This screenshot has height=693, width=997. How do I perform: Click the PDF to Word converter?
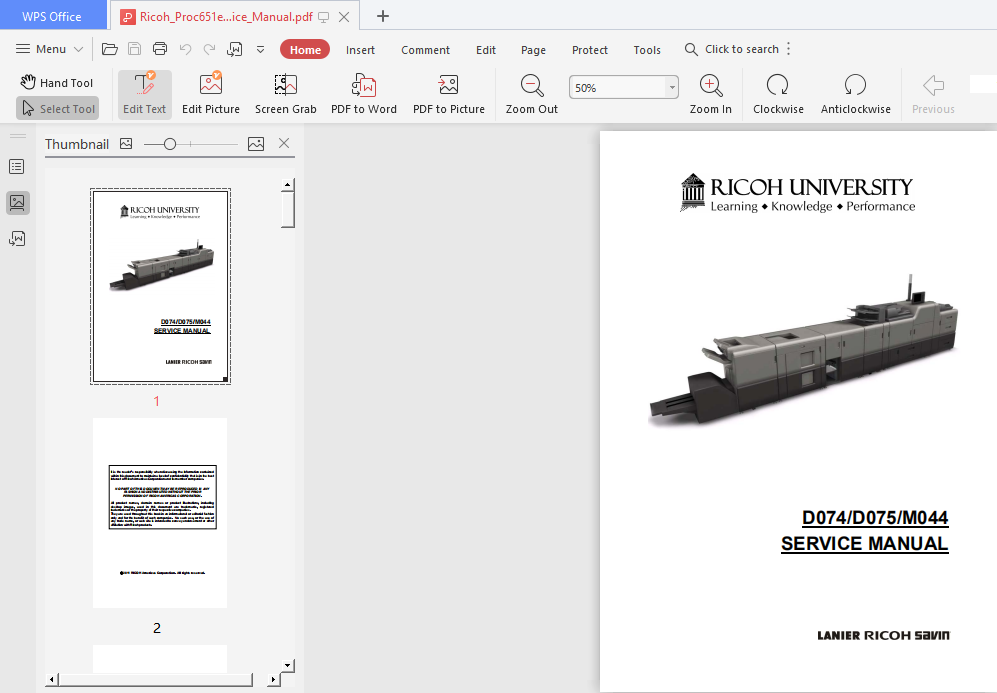[x=364, y=94]
